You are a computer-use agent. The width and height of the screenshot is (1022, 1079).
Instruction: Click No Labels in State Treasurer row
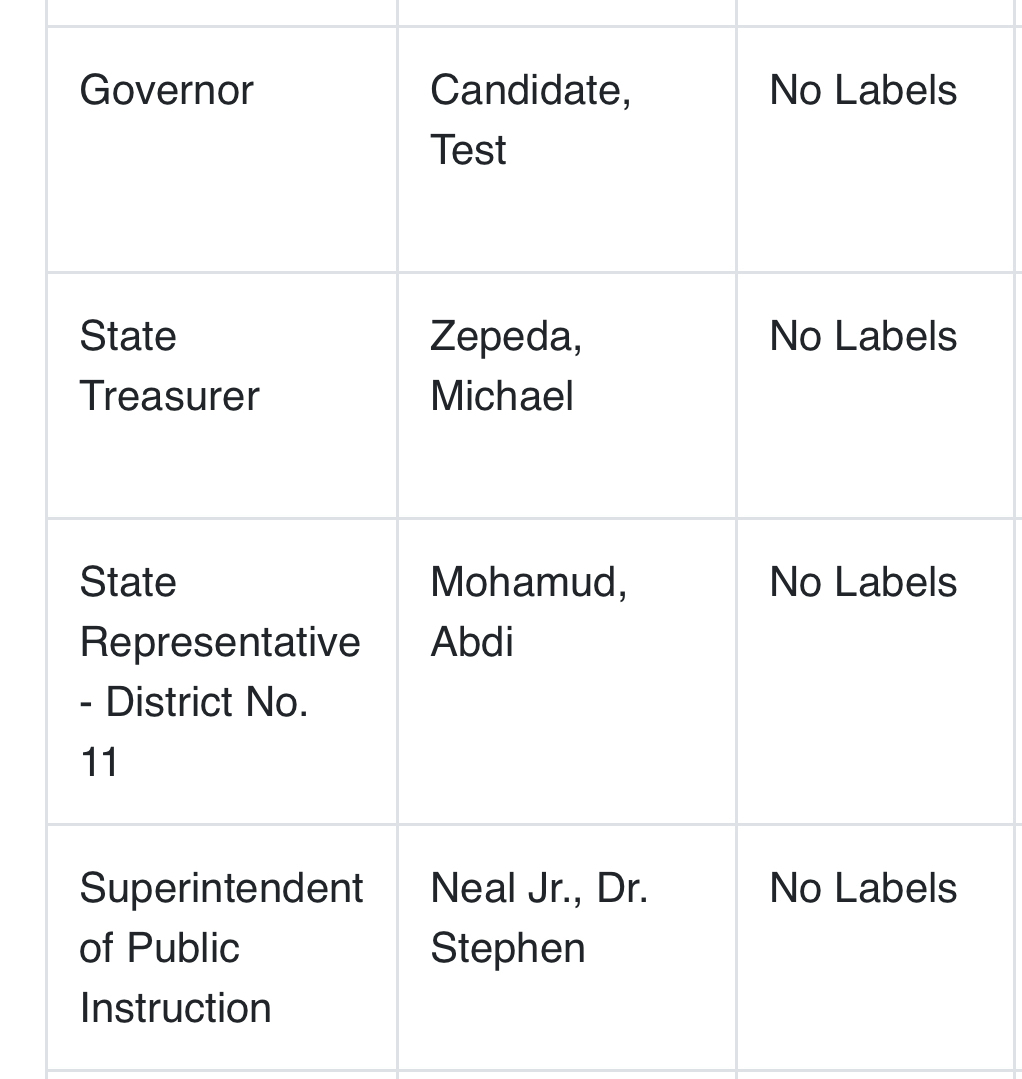click(863, 337)
